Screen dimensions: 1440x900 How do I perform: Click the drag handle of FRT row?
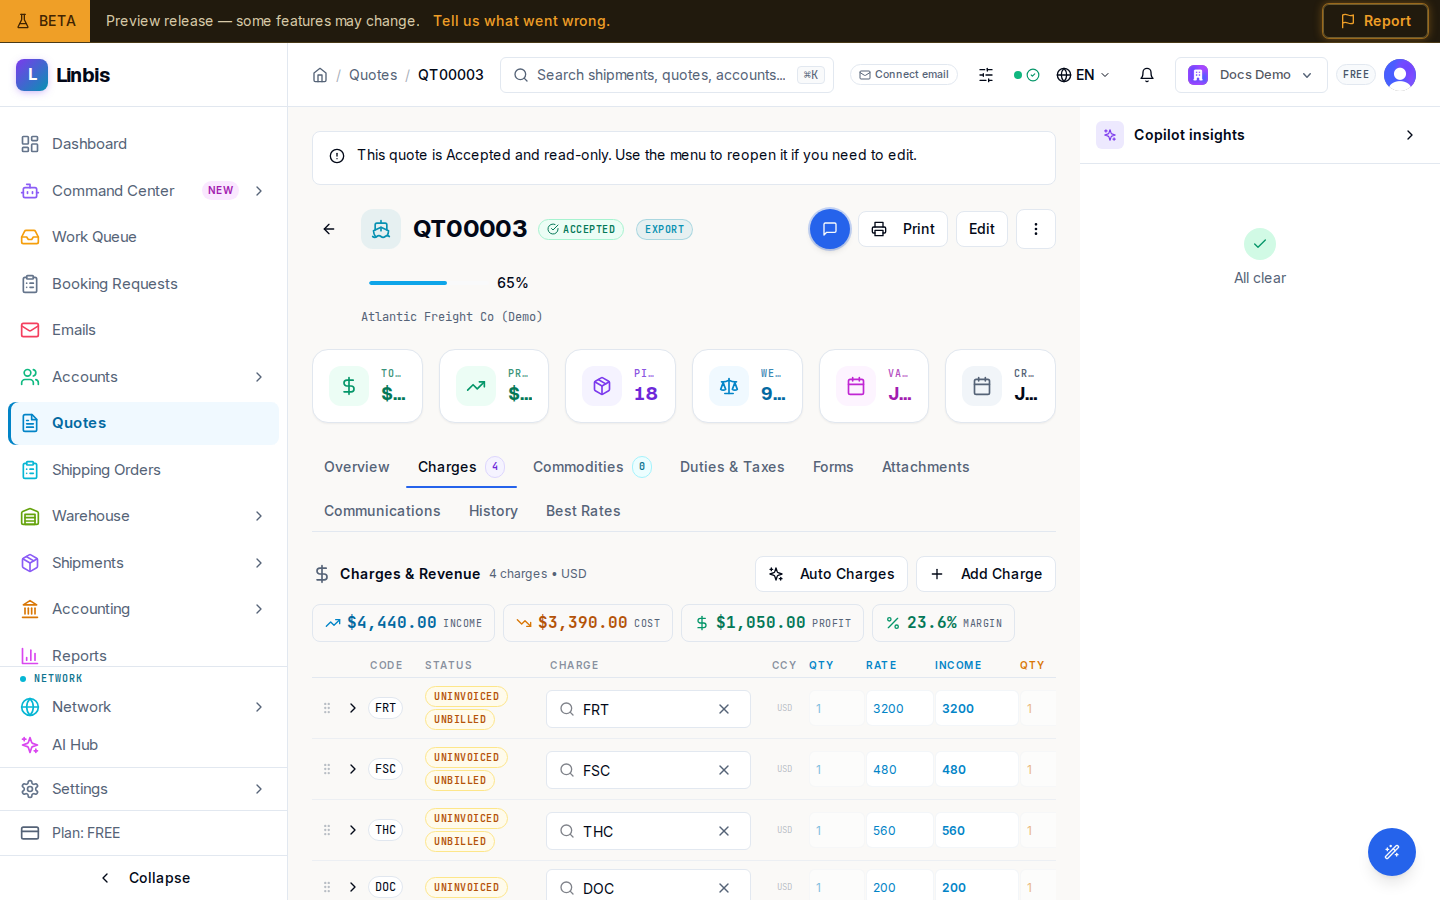(327, 708)
